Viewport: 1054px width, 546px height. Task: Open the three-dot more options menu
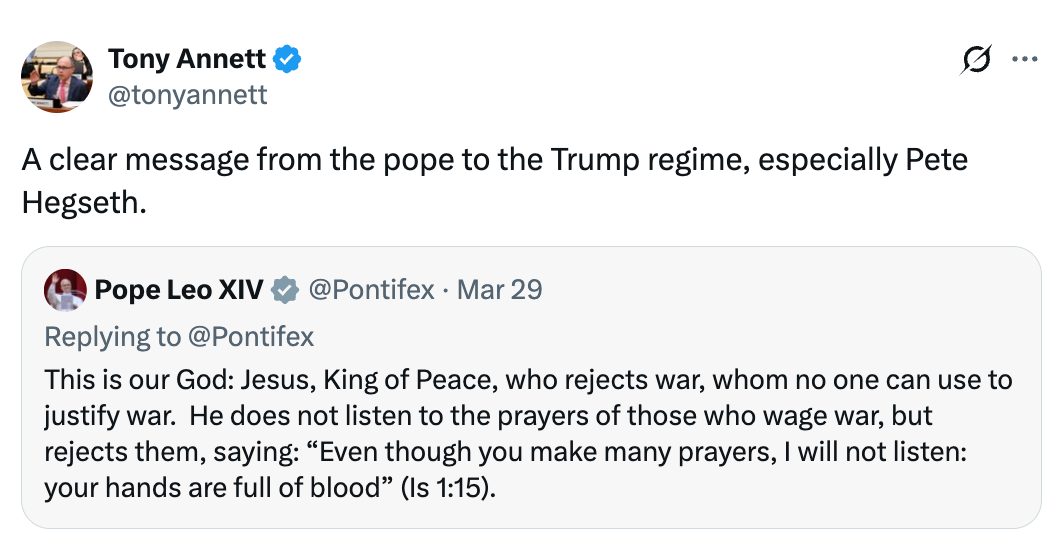(x=1025, y=60)
